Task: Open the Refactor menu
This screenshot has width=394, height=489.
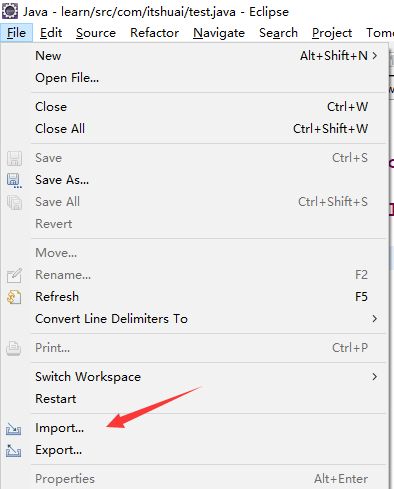Action: click(x=154, y=33)
